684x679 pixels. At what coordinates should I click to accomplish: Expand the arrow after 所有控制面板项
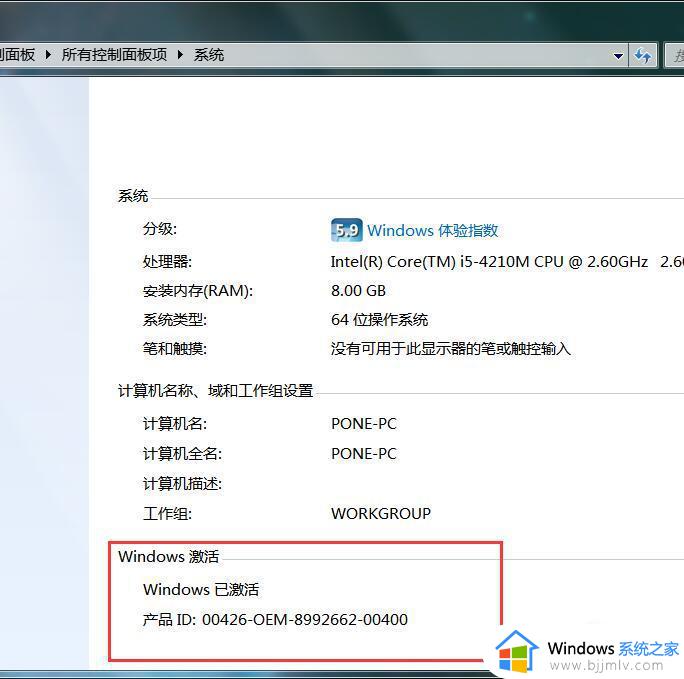[x=180, y=55]
